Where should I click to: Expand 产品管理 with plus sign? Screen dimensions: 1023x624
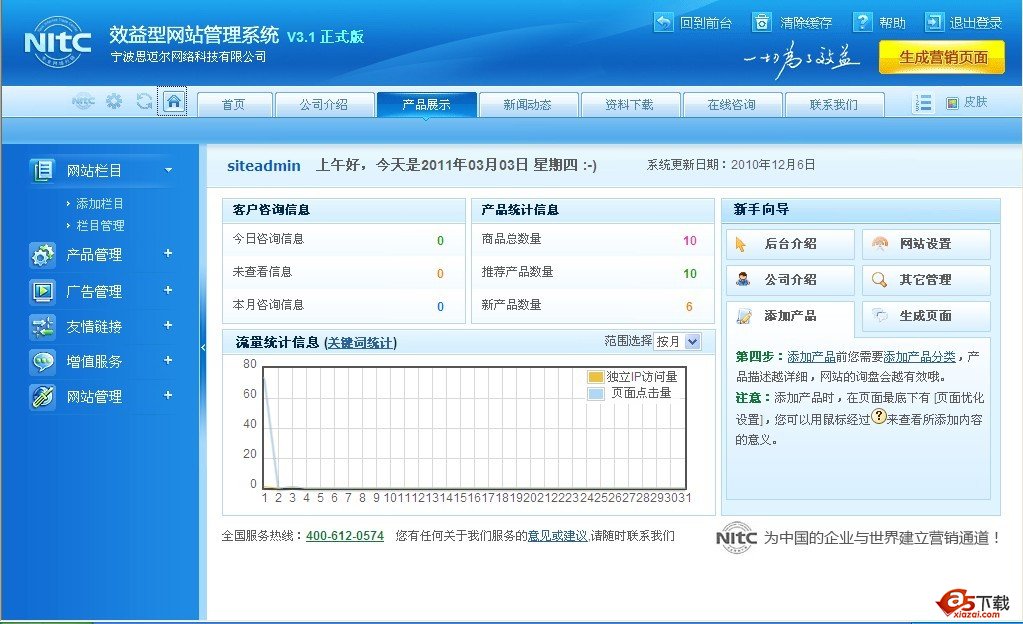[x=168, y=253]
